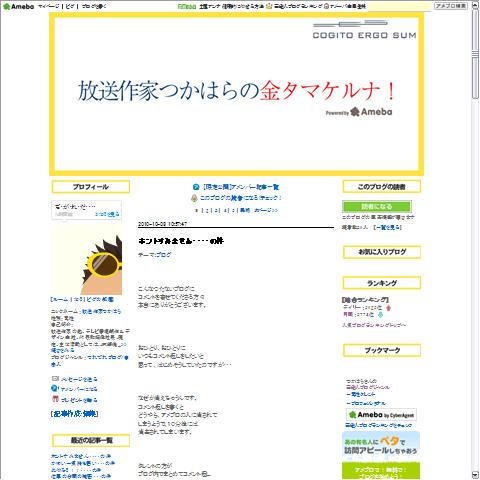Screen dimensions: 480x480
Task: Open the ルーム link under the avatar
Action: pos(60,299)
